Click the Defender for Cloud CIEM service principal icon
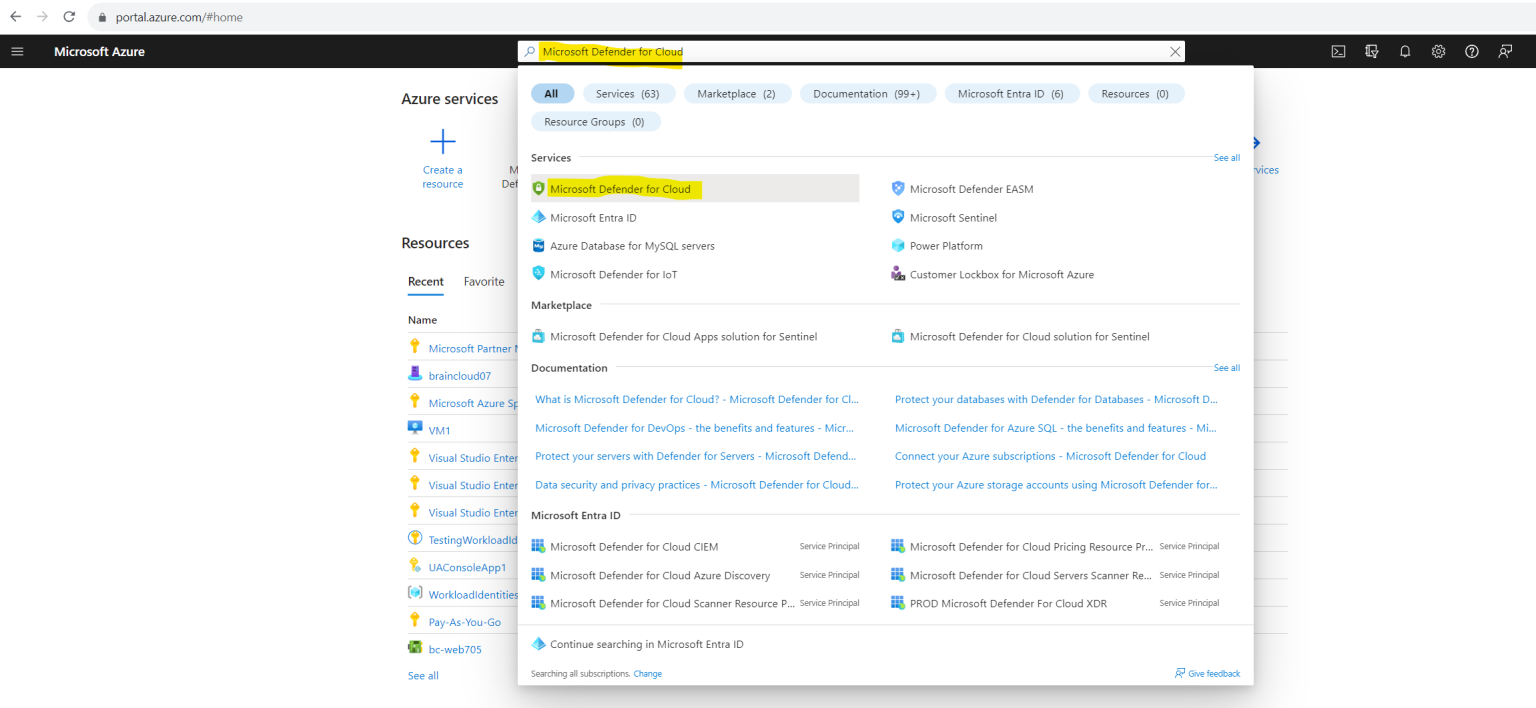This screenshot has height=708, width=1536. tap(539, 546)
